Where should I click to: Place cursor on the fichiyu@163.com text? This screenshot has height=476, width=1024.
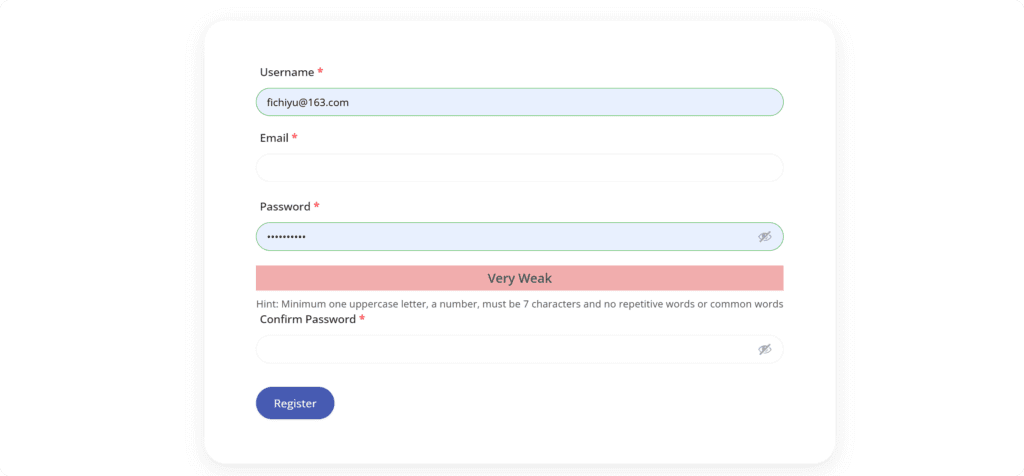point(307,102)
